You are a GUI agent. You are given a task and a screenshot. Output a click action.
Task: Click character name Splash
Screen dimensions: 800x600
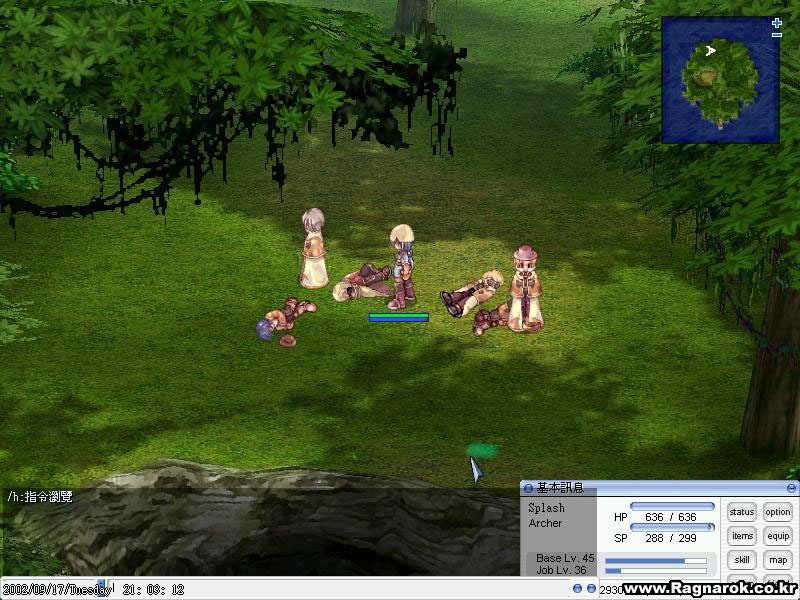[x=546, y=508]
